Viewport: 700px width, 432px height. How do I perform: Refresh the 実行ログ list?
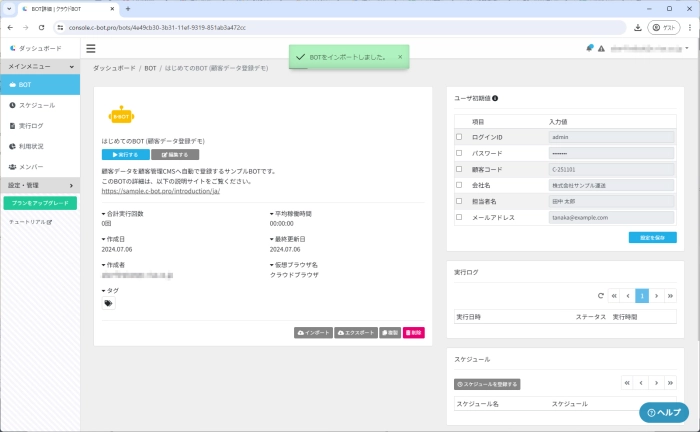(600, 296)
